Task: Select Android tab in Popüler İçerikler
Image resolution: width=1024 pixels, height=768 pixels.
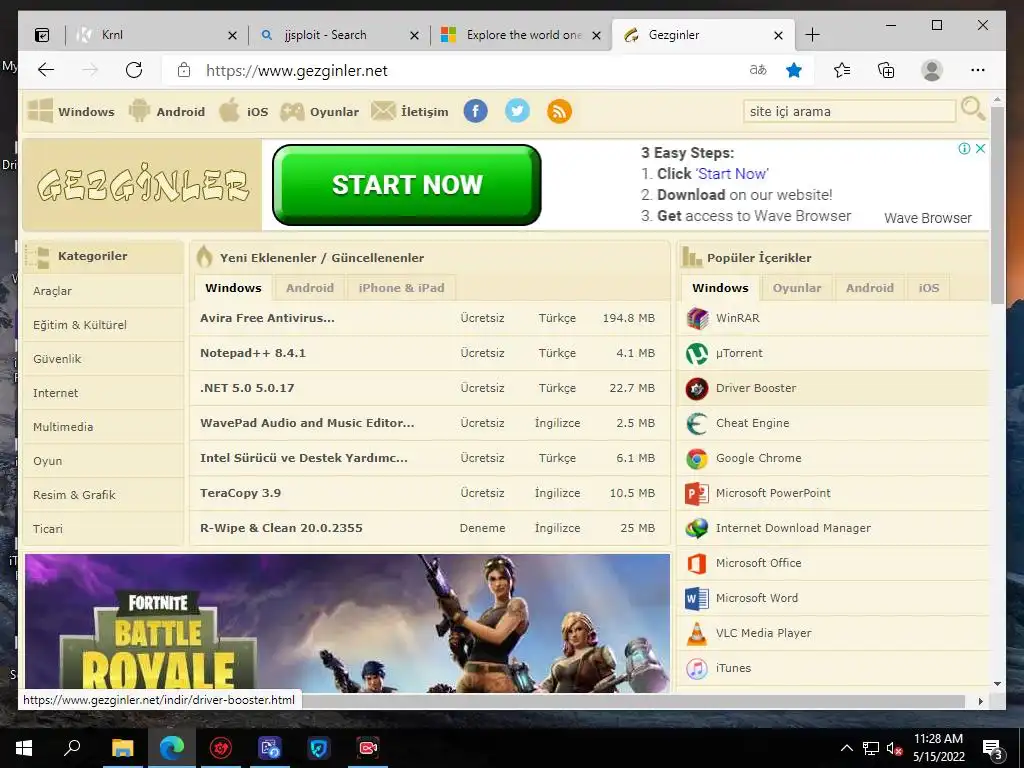Action: [869, 288]
